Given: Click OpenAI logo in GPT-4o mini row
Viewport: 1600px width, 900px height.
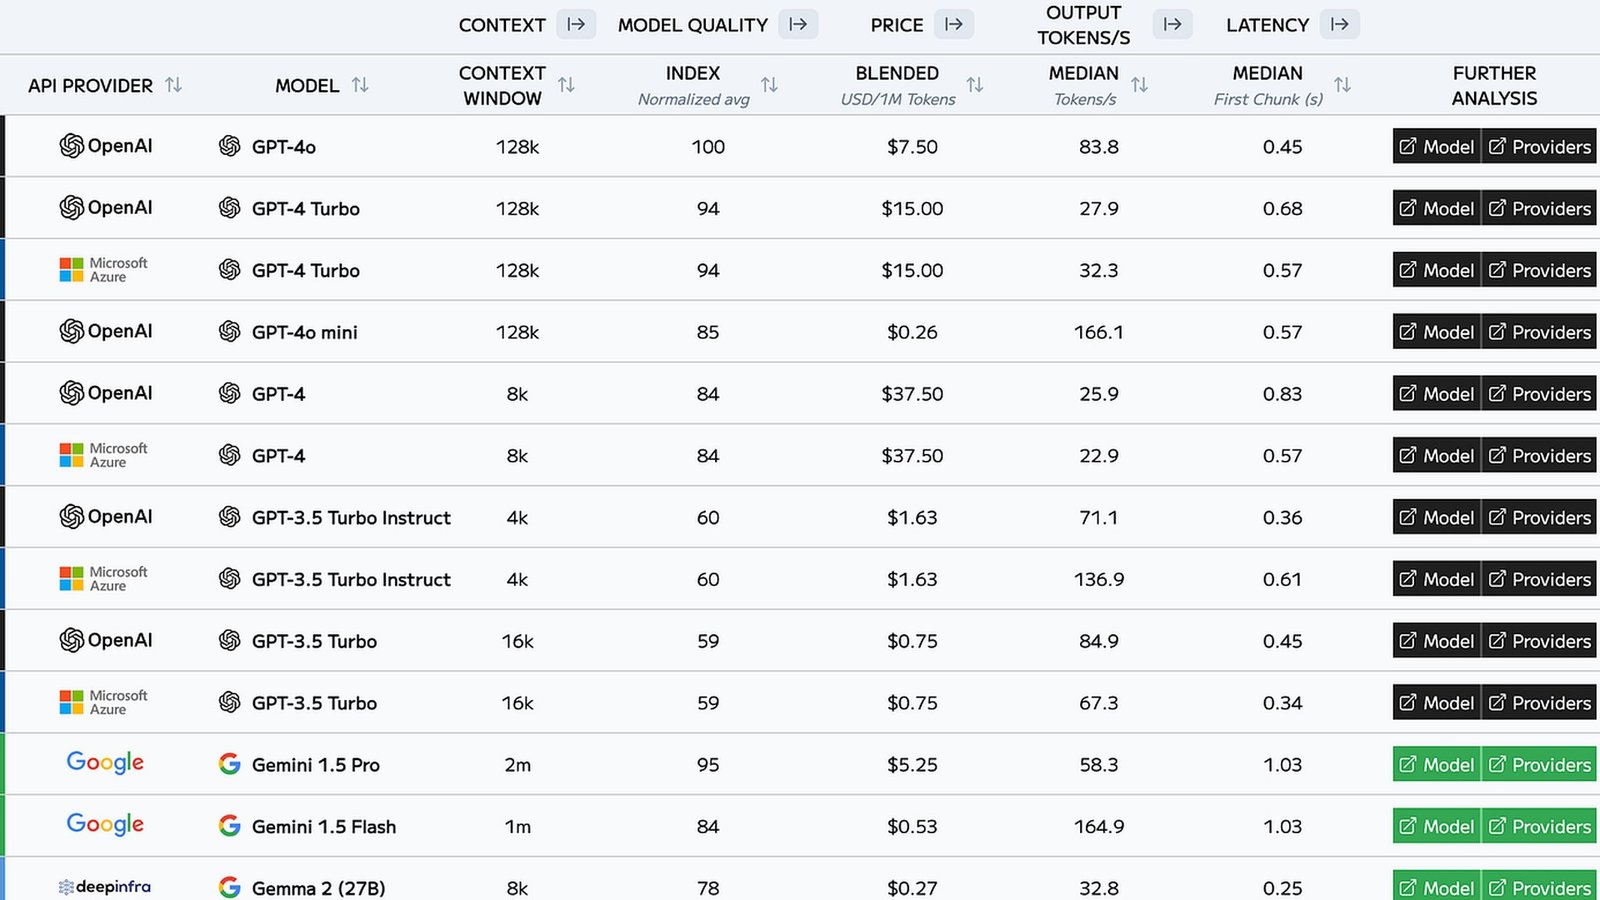Looking at the screenshot, I should point(106,331).
